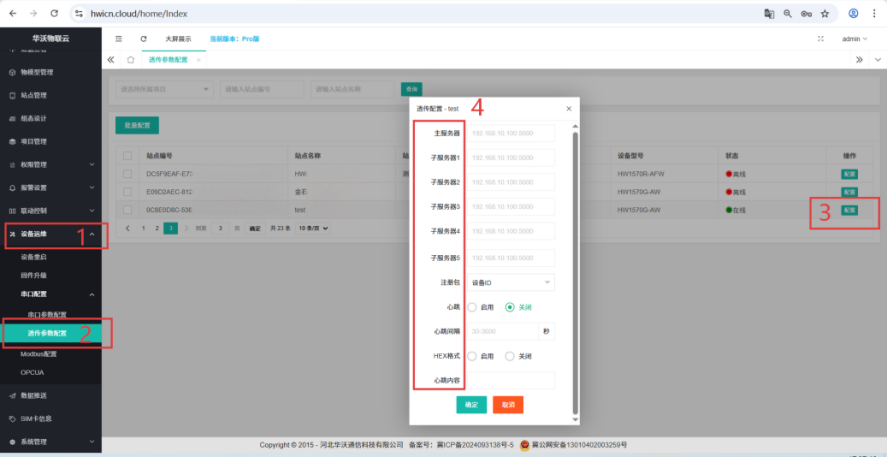Screen dimensions: 887x457
Task: Click the orange 取消 button
Action: 508,404
